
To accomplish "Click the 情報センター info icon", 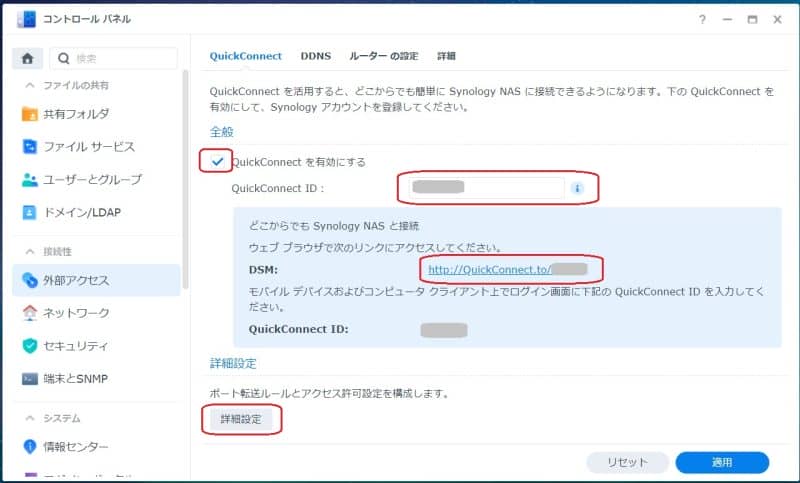I will coord(30,447).
